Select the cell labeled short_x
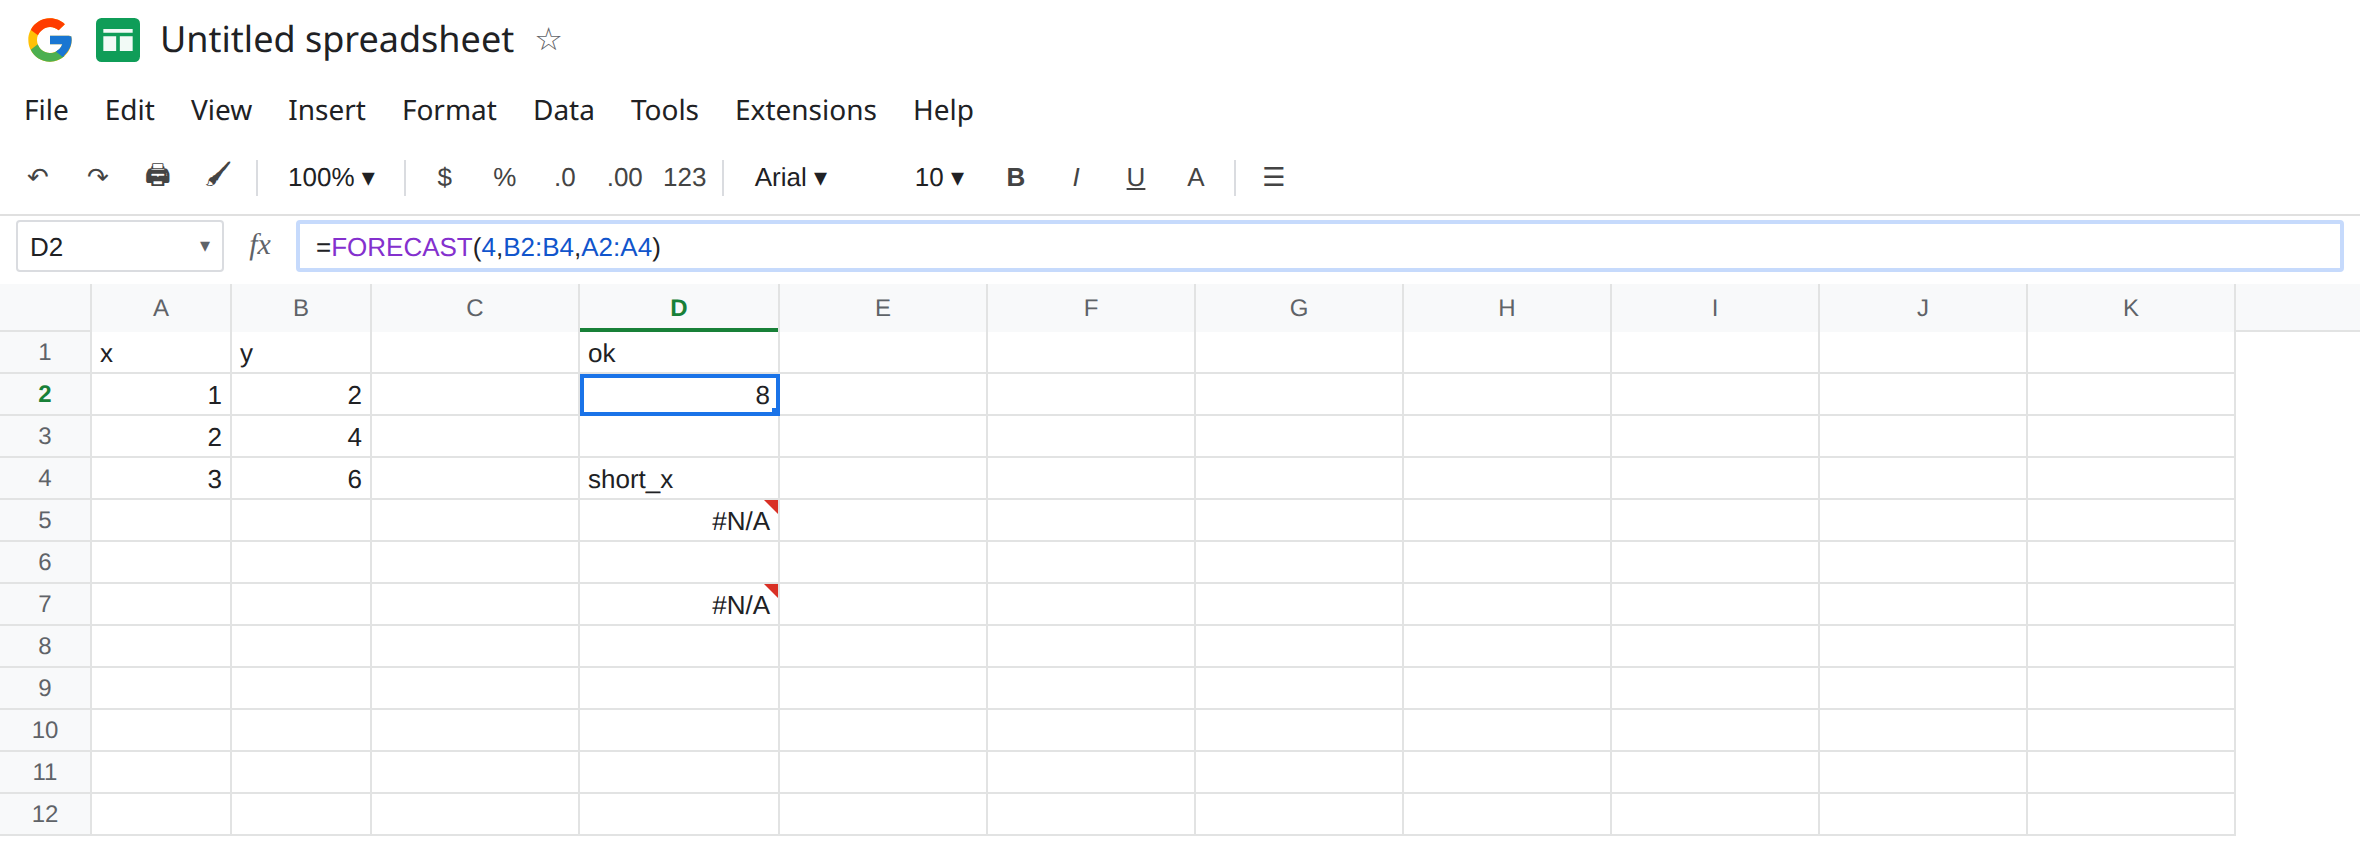Screen dimensions: 2360x848 point(679,478)
